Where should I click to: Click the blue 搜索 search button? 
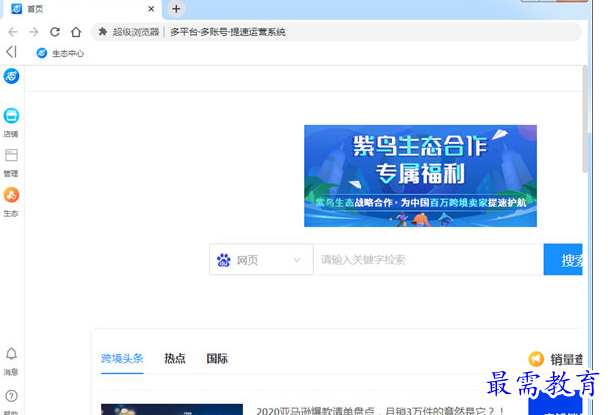coord(563,259)
